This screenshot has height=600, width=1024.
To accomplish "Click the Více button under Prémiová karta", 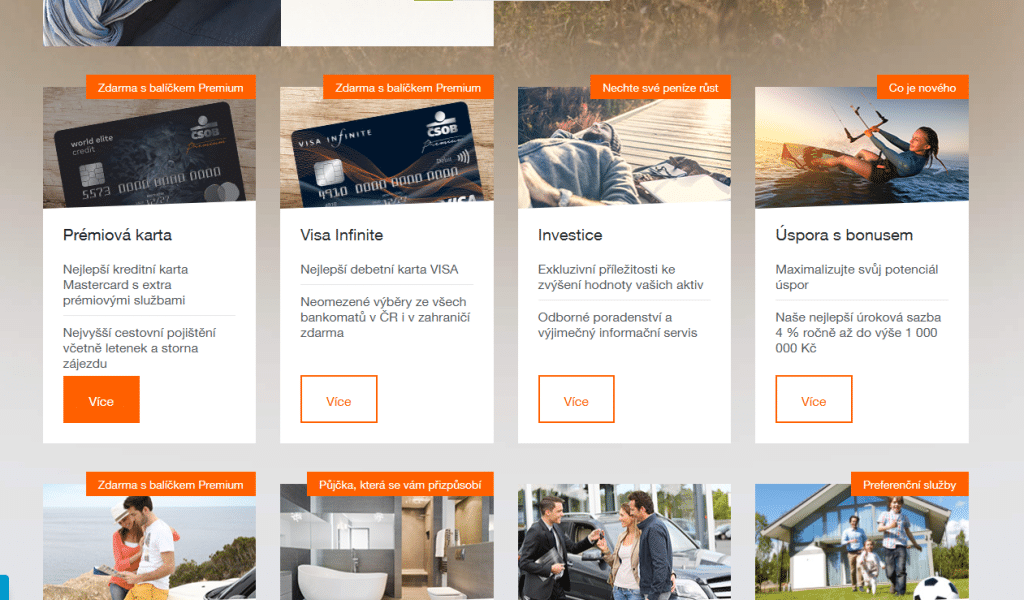I will point(101,399).
